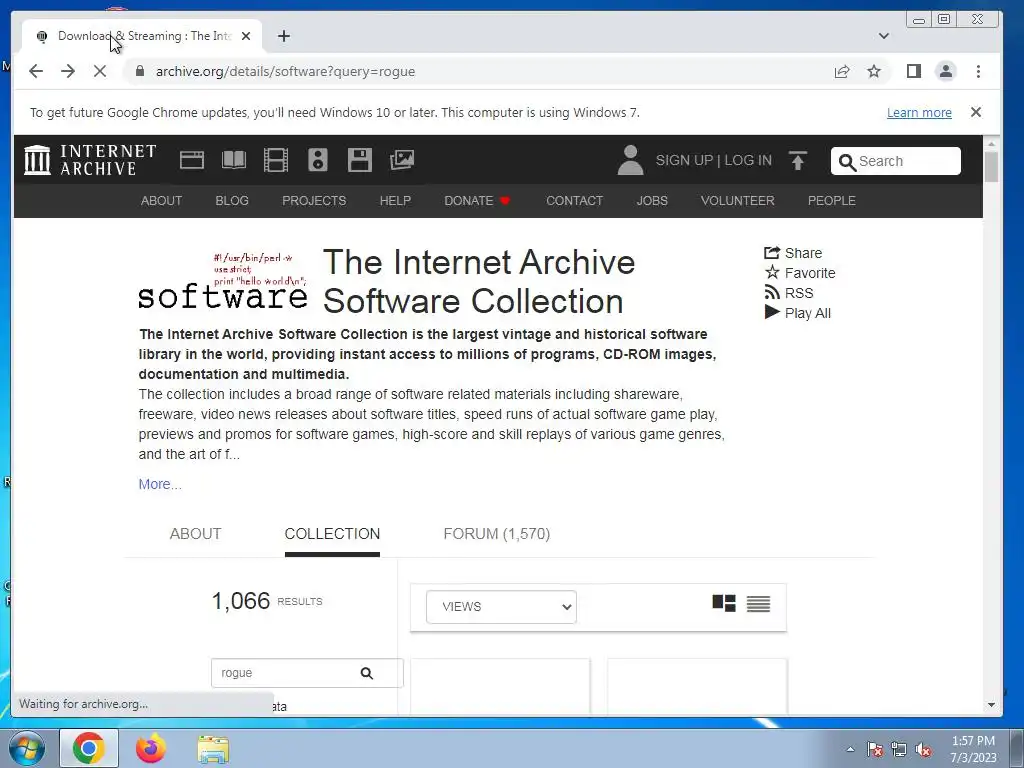Open PROJECTS in the navigation bar
Screen dimensions: 1024x768
pos(314,200)
